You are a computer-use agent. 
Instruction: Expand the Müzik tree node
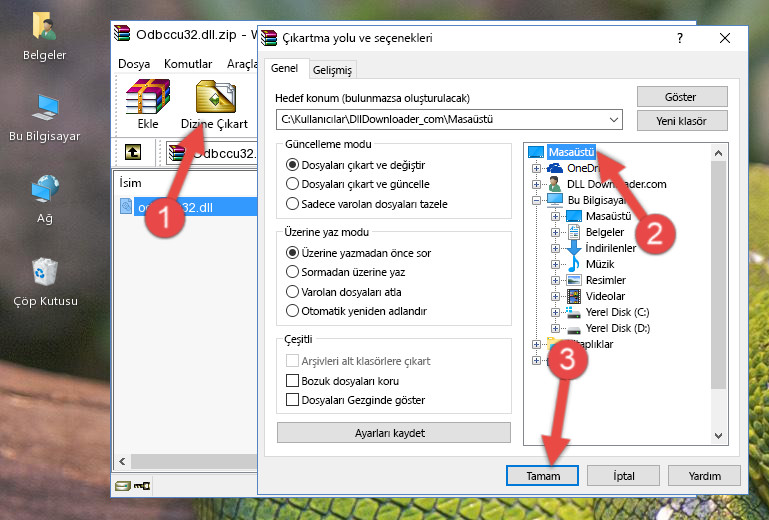(555, 264)
